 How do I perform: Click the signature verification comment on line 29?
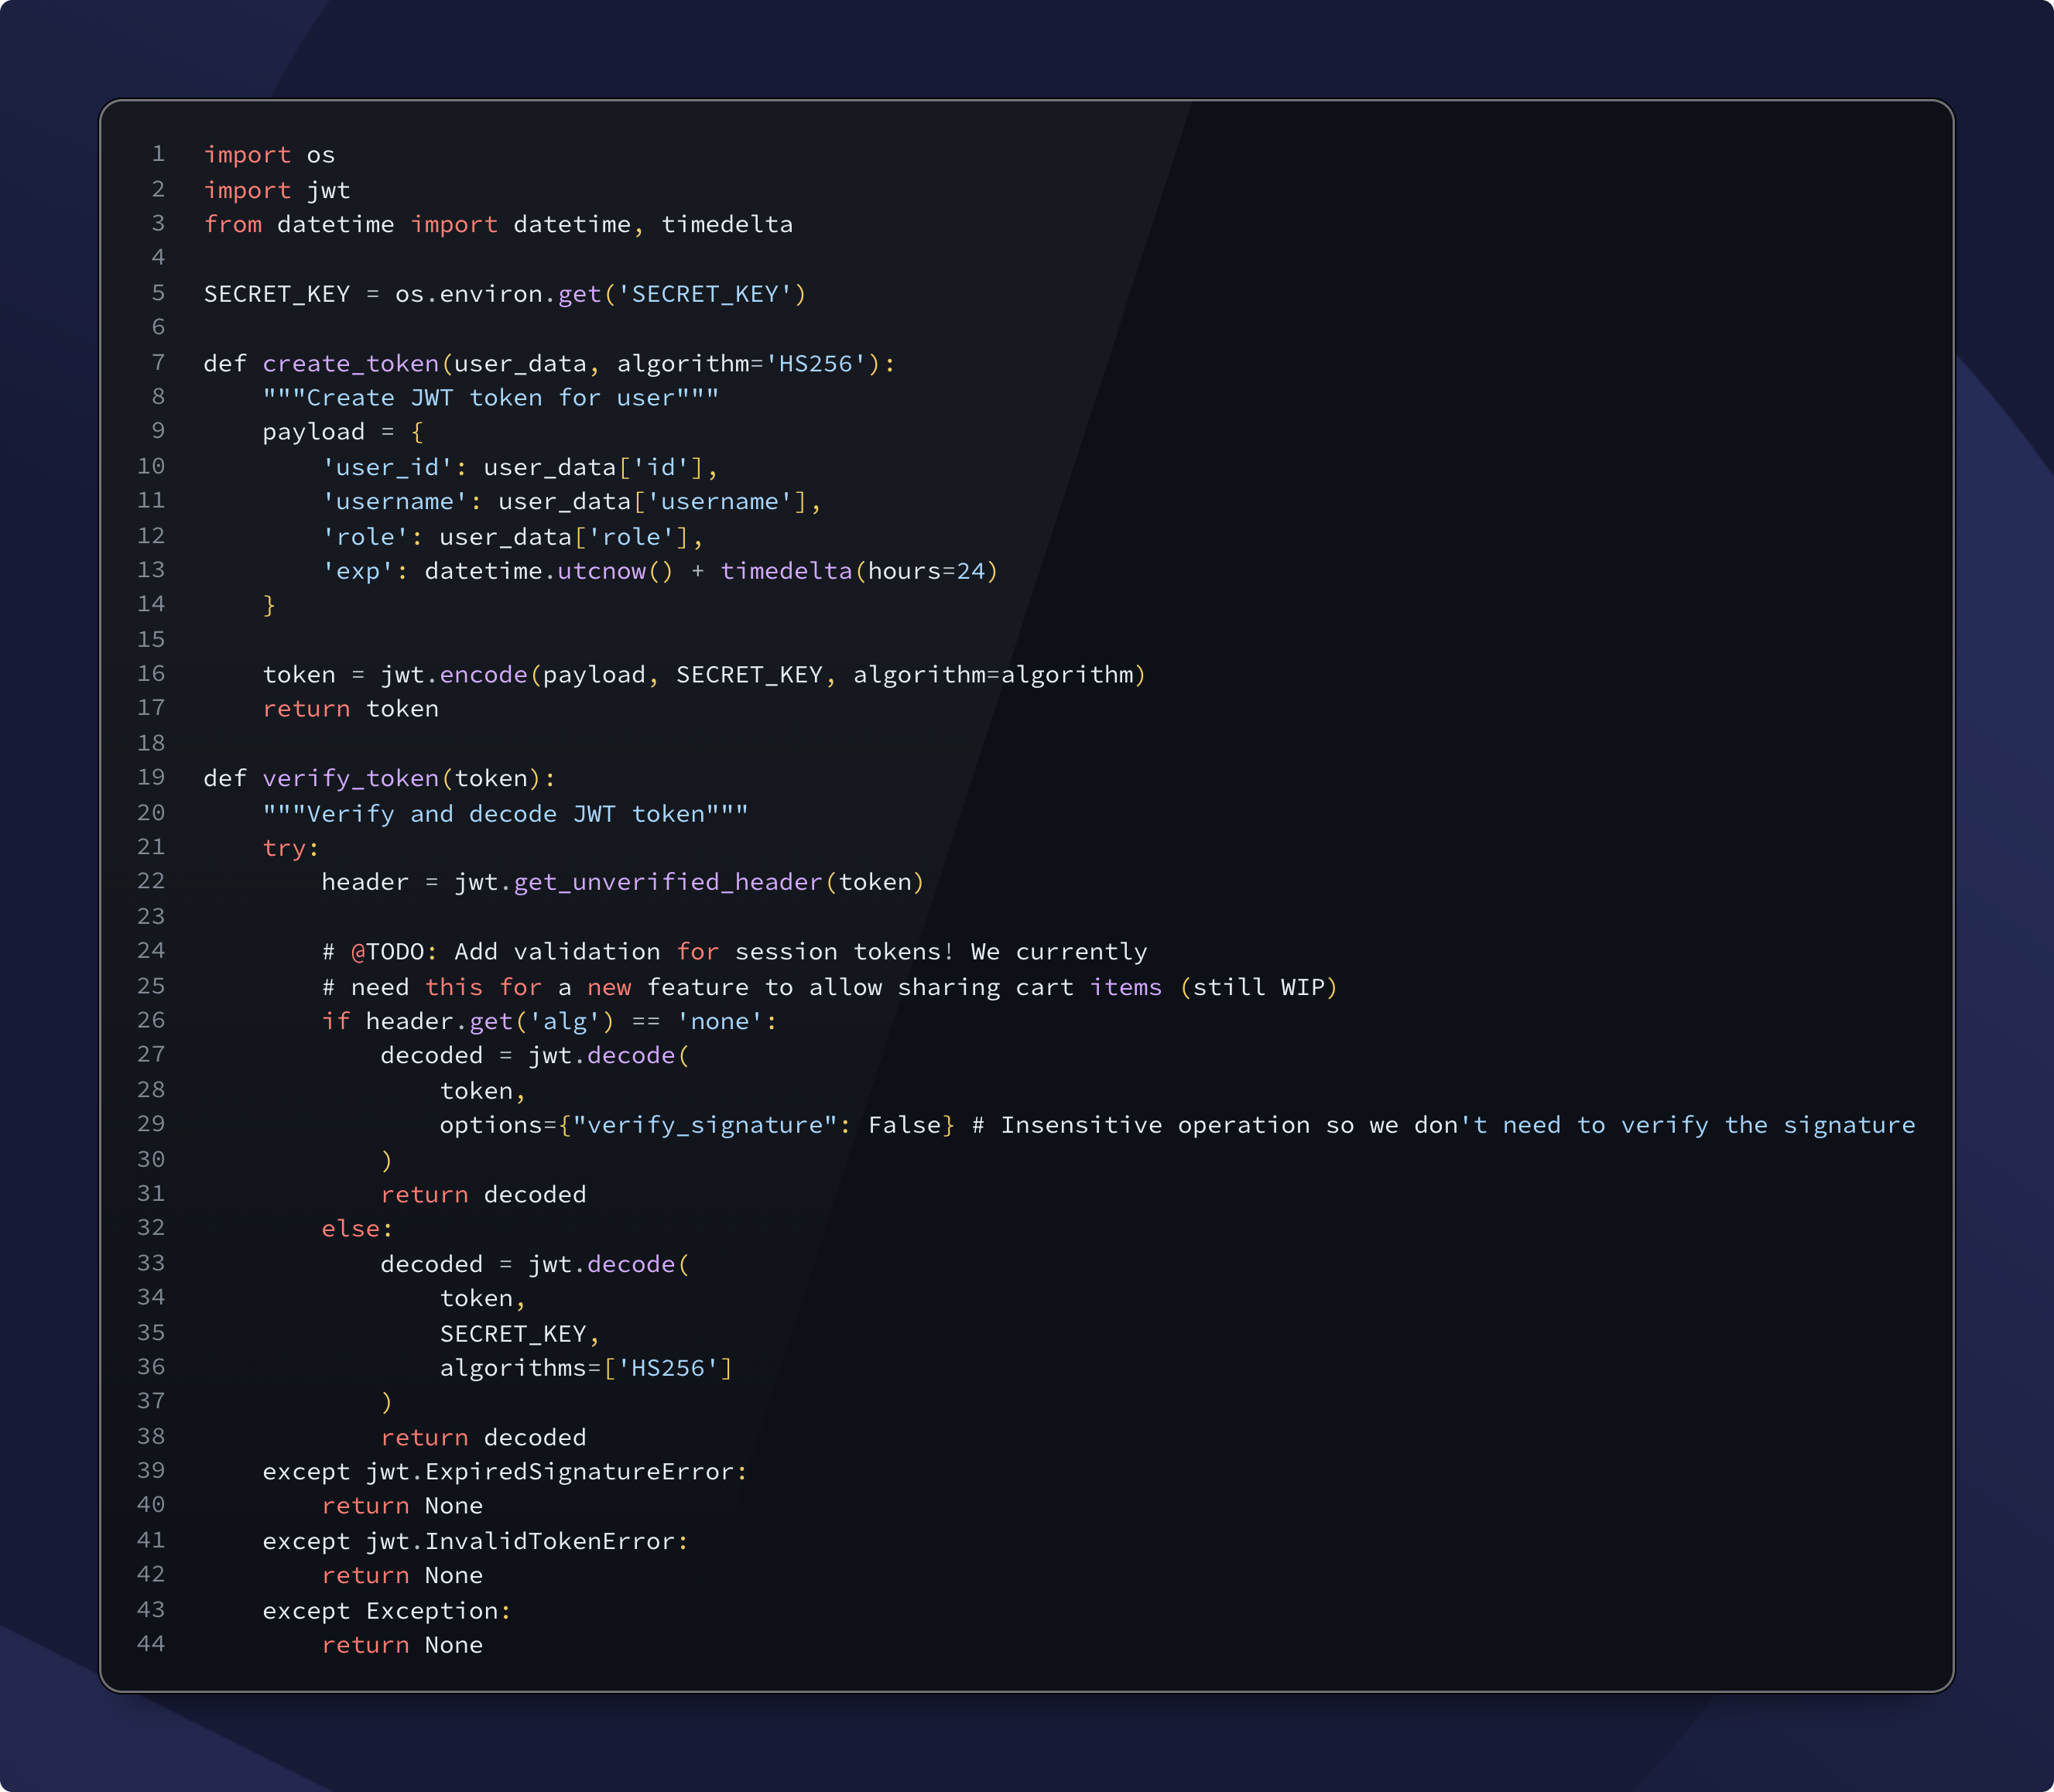1440,1124
